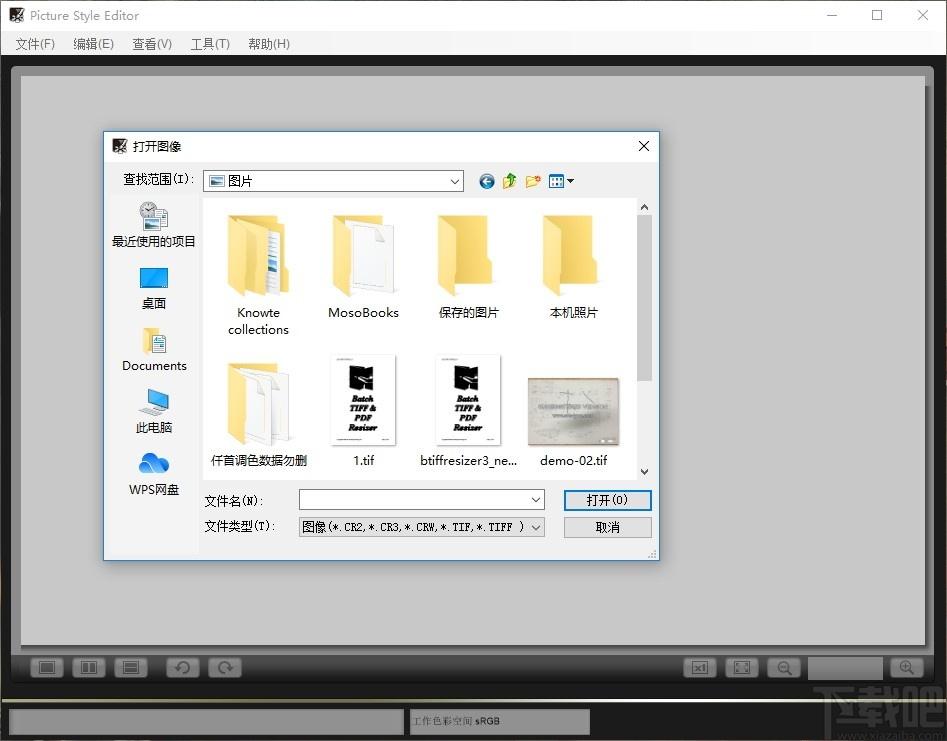Open the 工具(T) menu

[x=210, y=44]
